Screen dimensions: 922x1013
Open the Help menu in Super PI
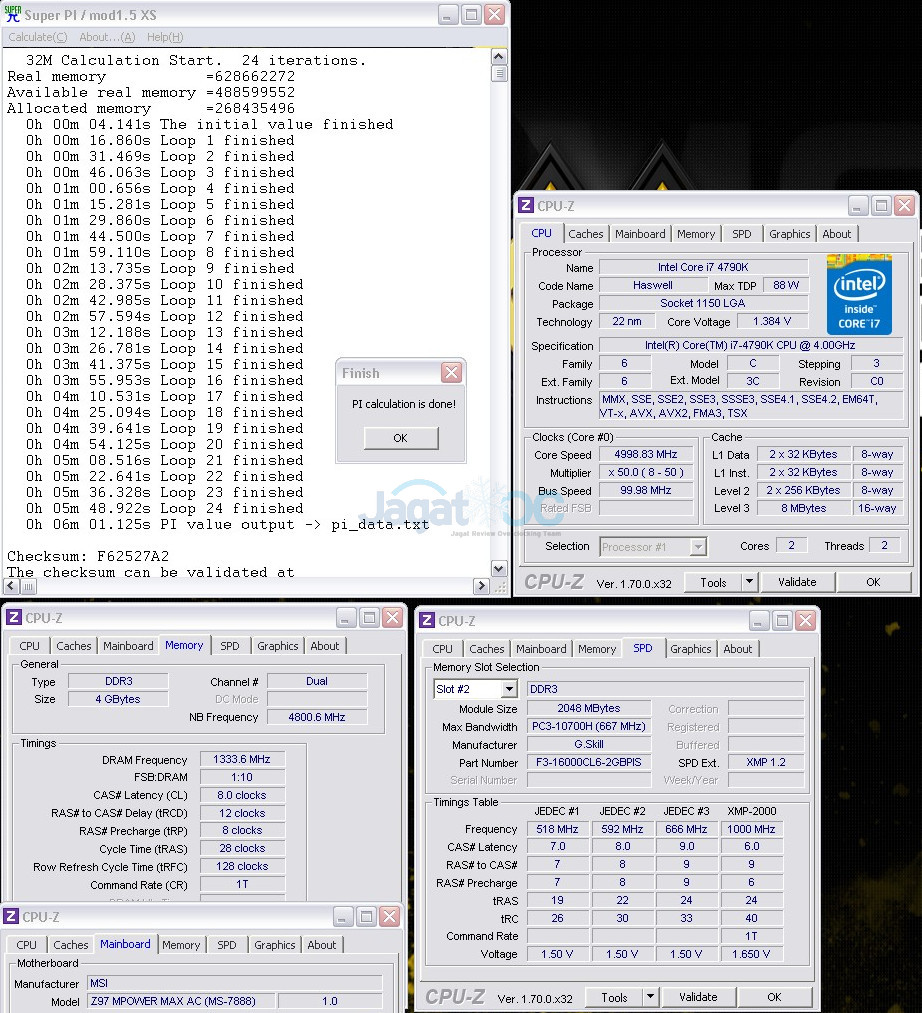(164, 37)
